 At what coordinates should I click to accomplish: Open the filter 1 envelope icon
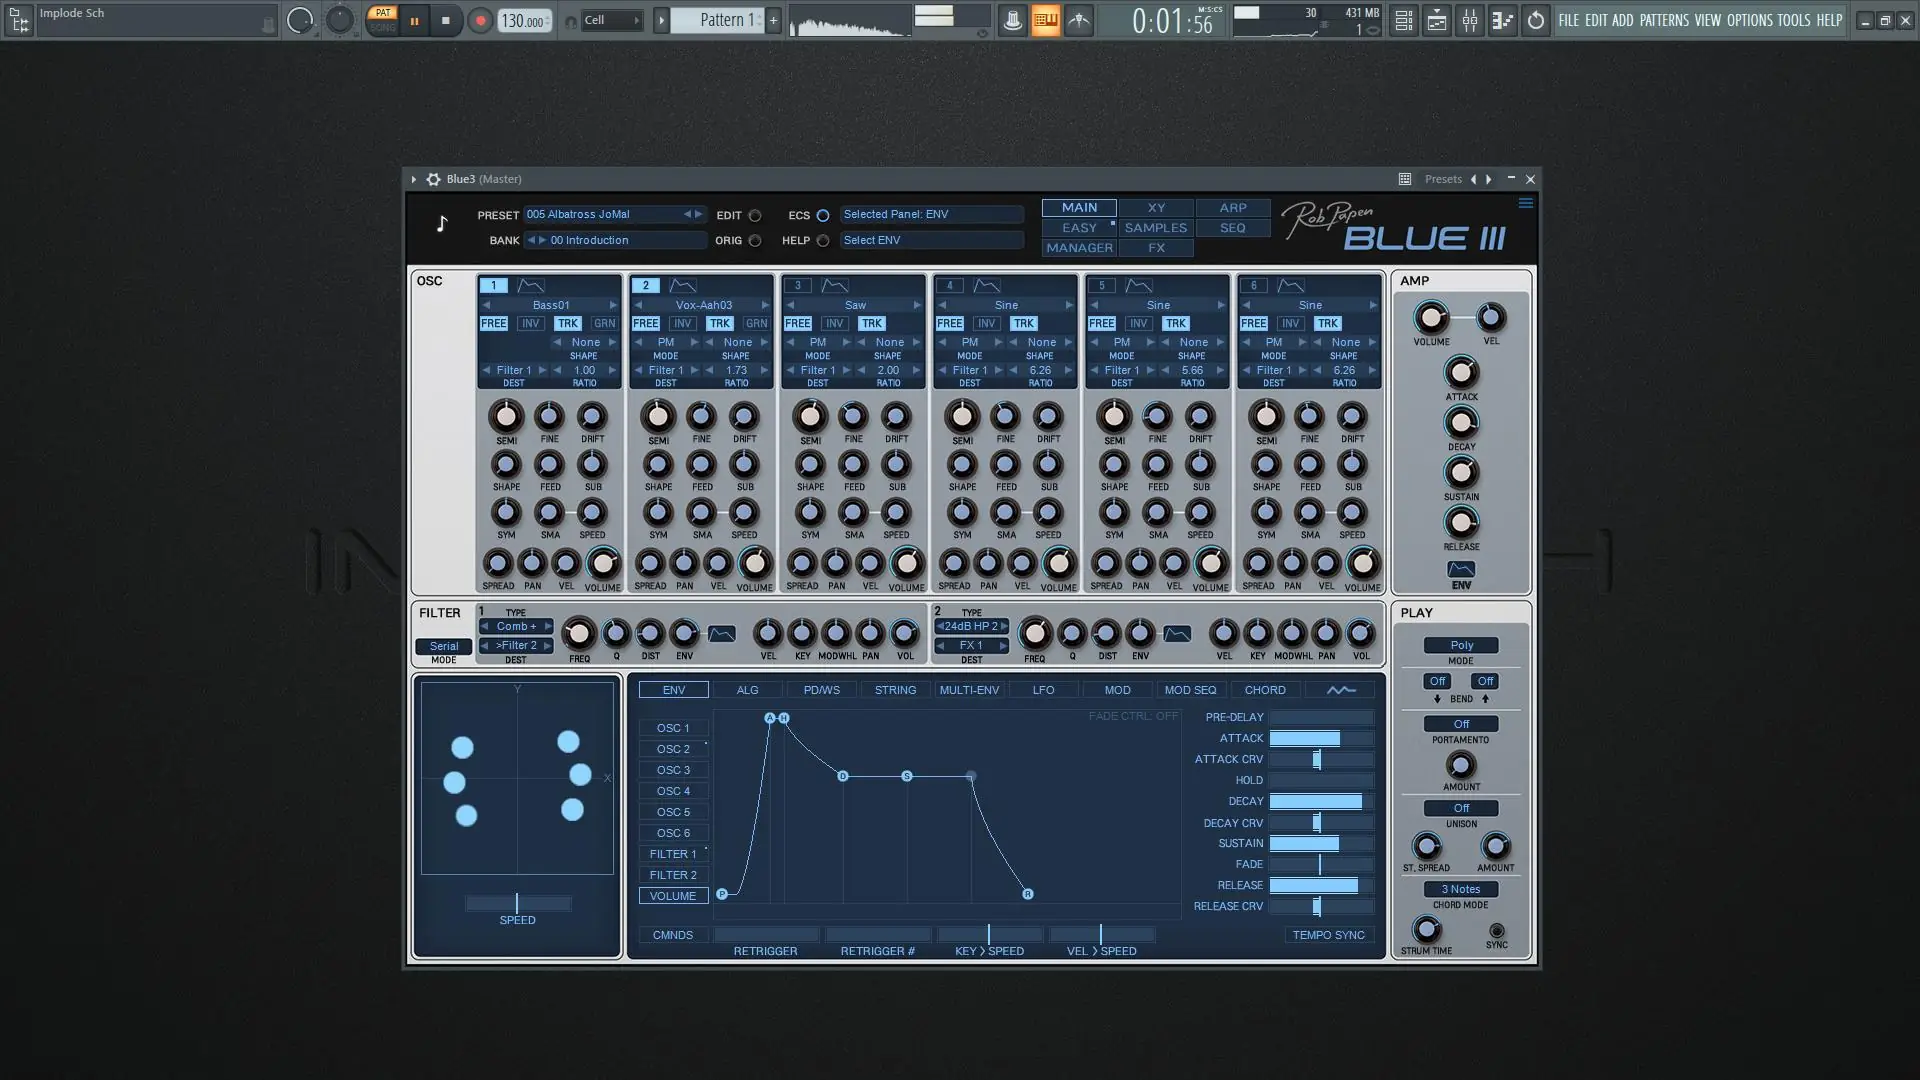click(721, 634)
